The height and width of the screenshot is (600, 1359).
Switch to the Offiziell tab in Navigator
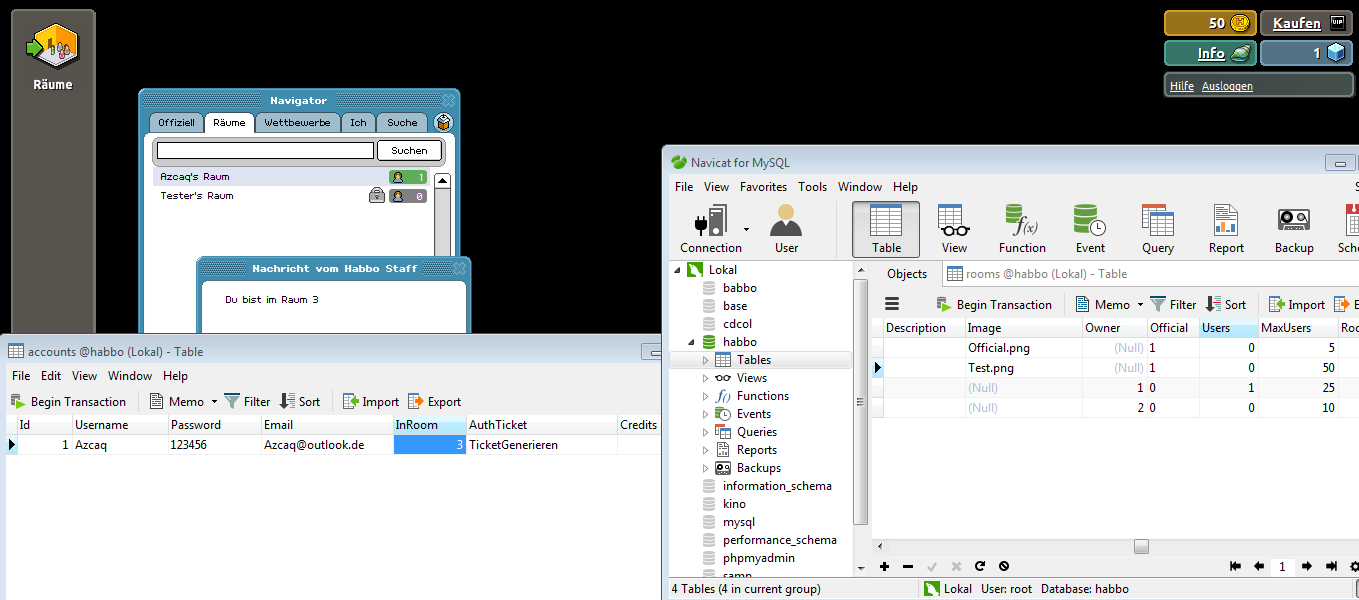click(177, 122)
